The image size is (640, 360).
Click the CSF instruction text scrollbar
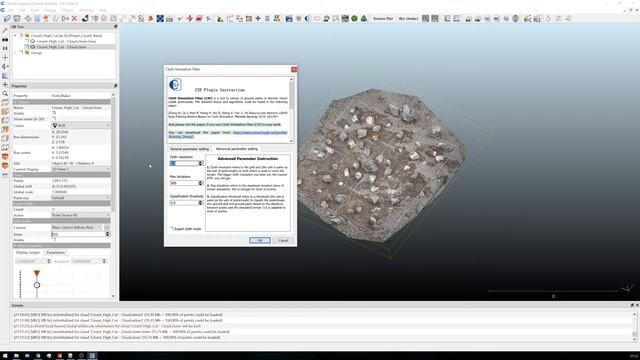[x=291, y=109]
